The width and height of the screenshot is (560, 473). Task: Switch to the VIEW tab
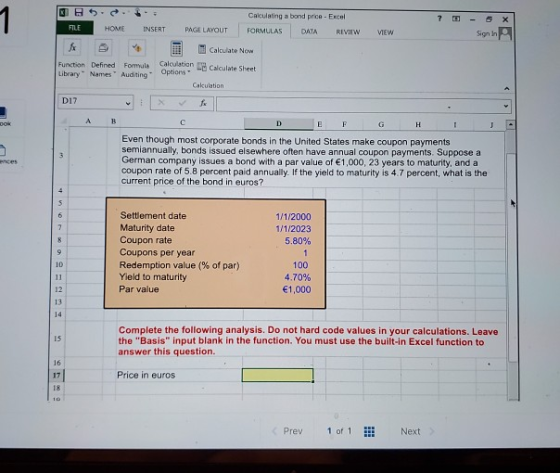pyautogui.click(x=385, y=33)
